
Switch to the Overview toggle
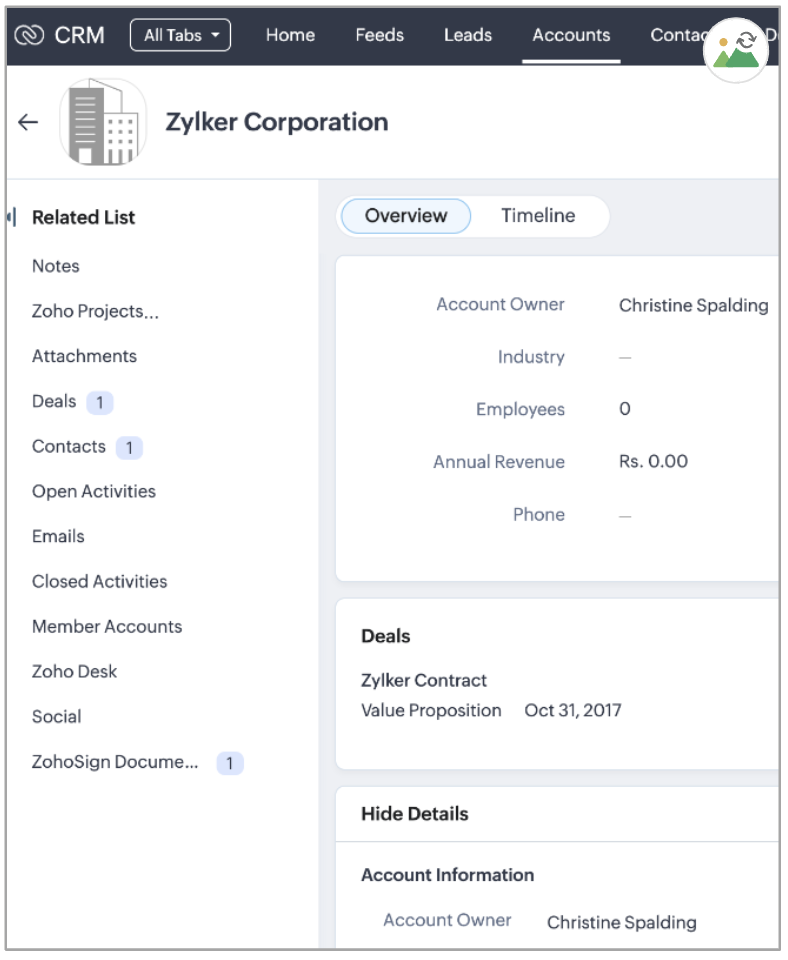point(405,216)
